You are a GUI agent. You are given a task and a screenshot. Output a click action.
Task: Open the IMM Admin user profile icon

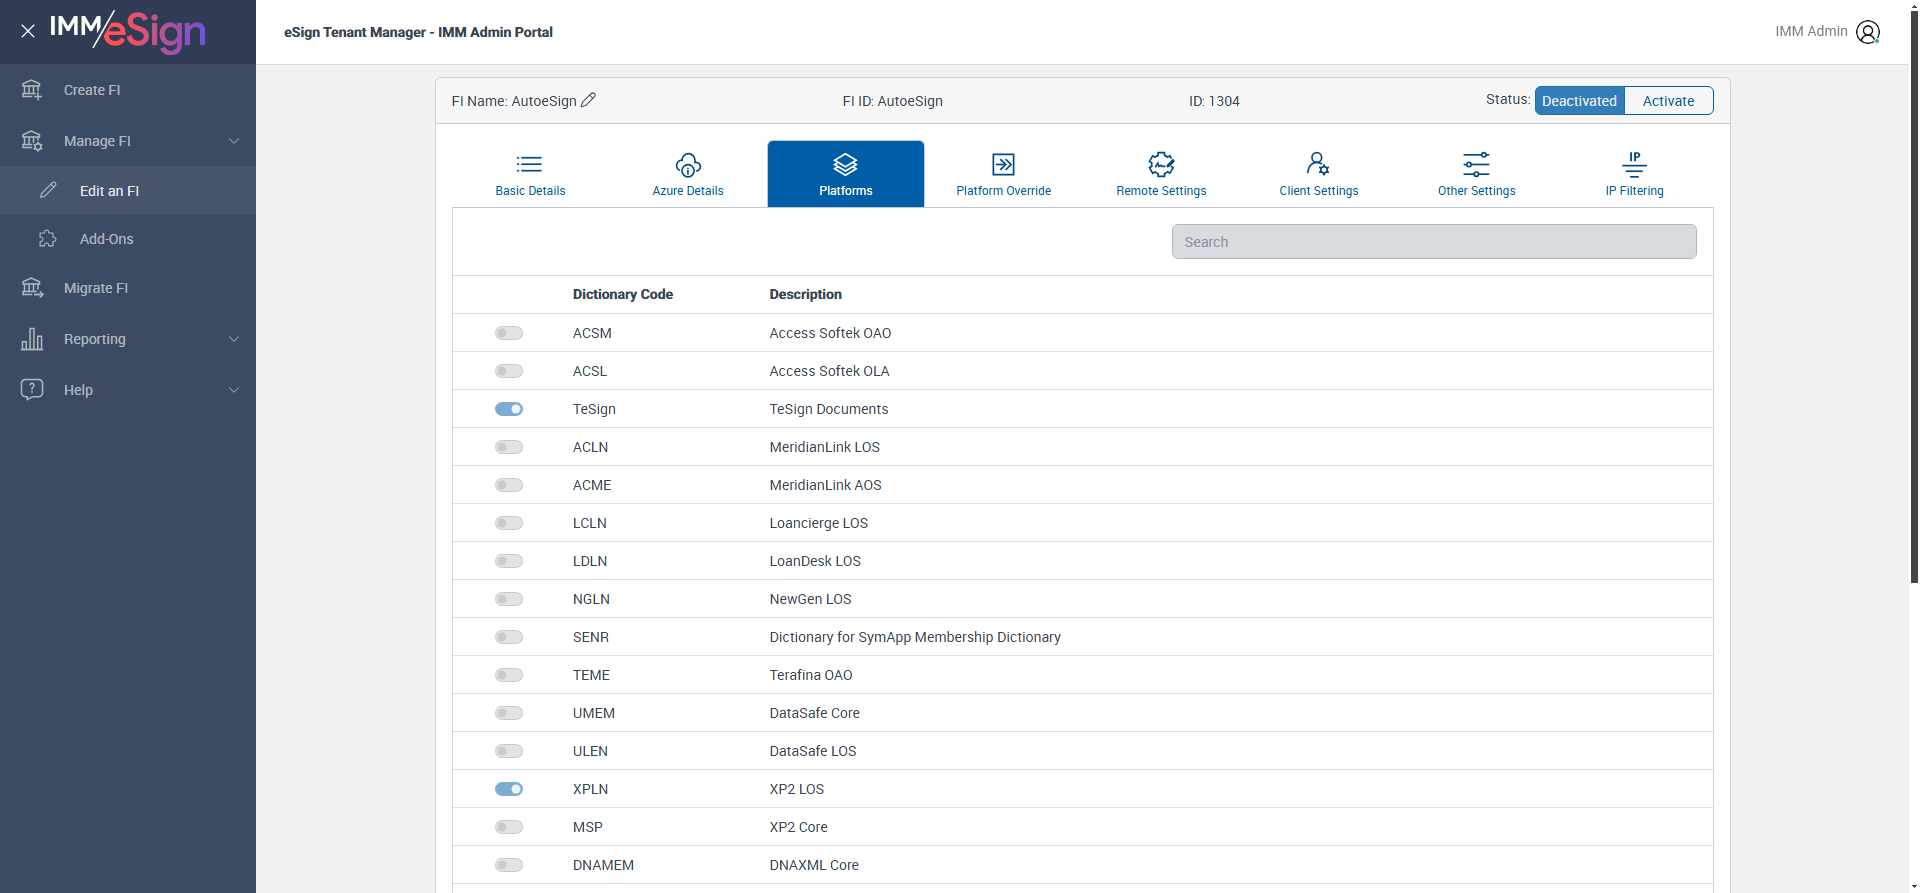point(1867,32)
